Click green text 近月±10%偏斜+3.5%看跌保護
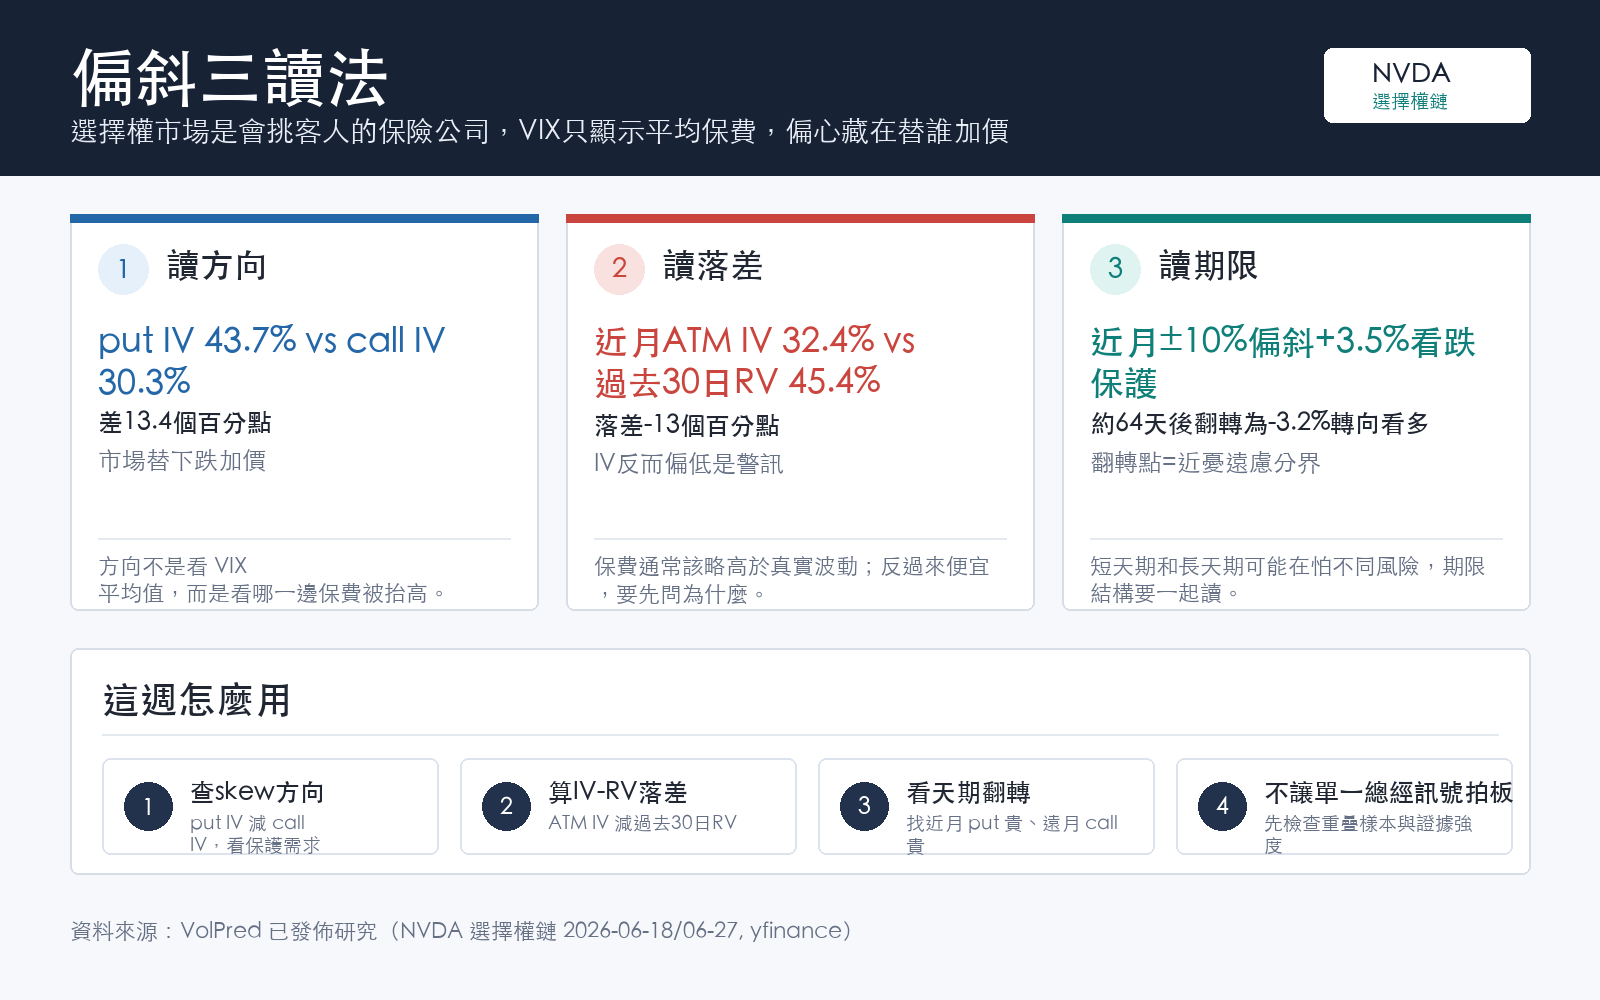The image size is (1600, 1000). coord(1283,361)
